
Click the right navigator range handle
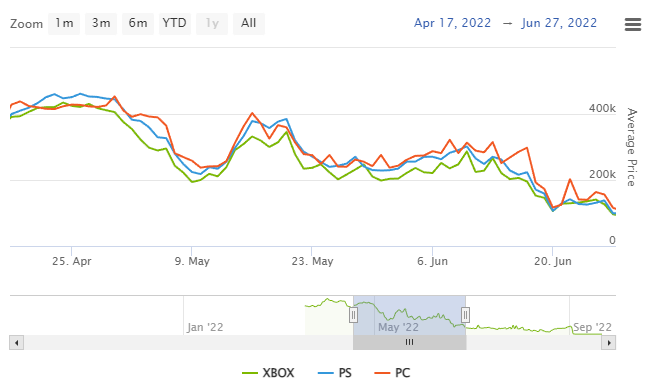click(465, 315)
